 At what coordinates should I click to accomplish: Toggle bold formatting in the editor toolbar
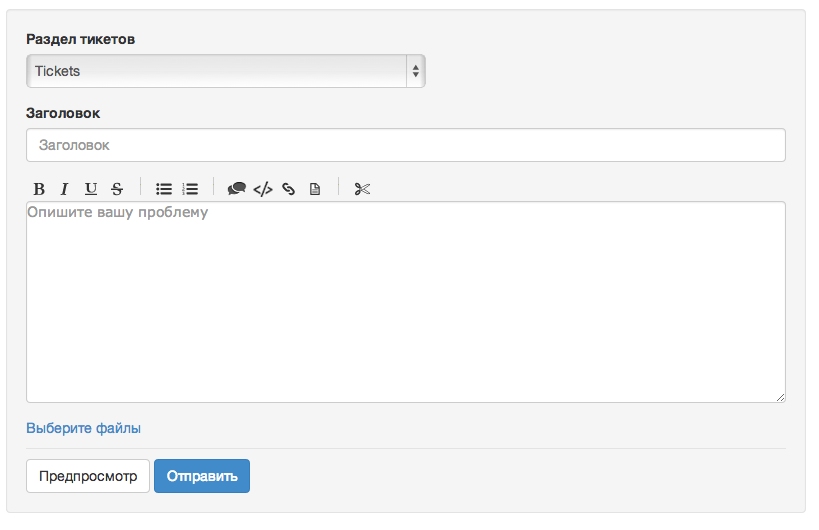click(39, 188)
